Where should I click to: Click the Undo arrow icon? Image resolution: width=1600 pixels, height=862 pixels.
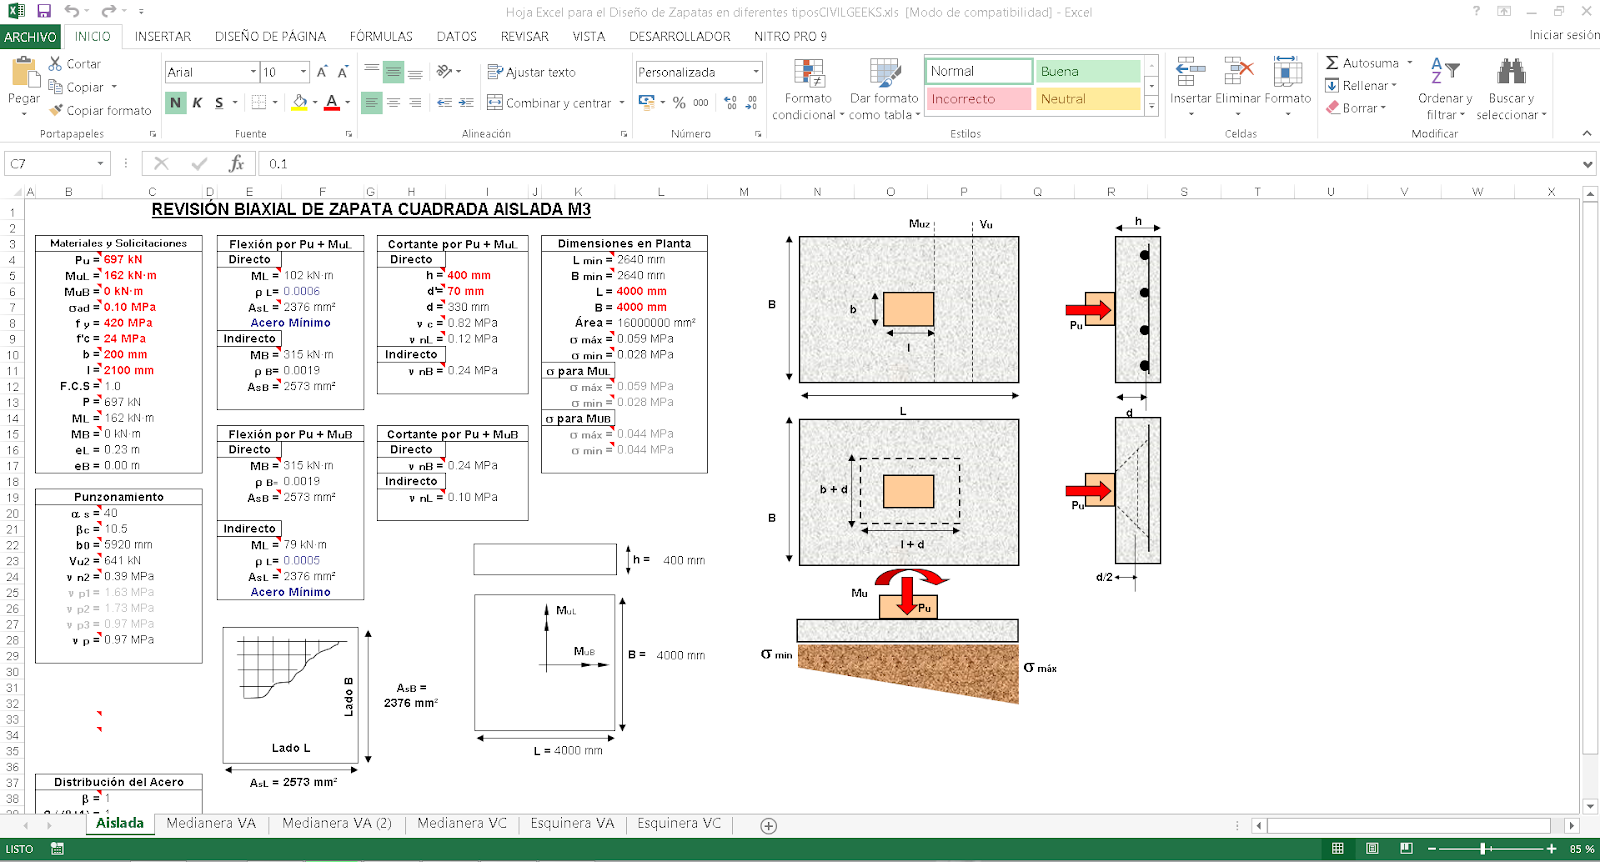click(x=71, y=11)
